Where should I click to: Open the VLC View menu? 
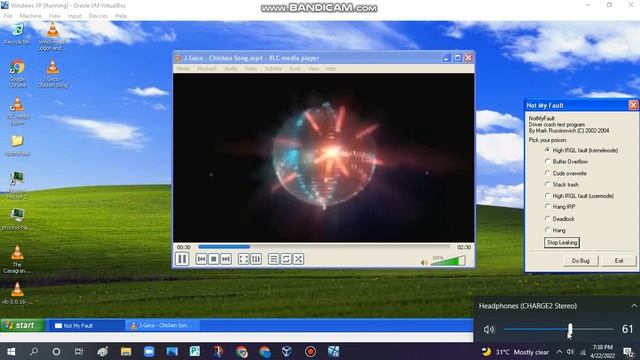pyautogui.click(x=313, y=69)
